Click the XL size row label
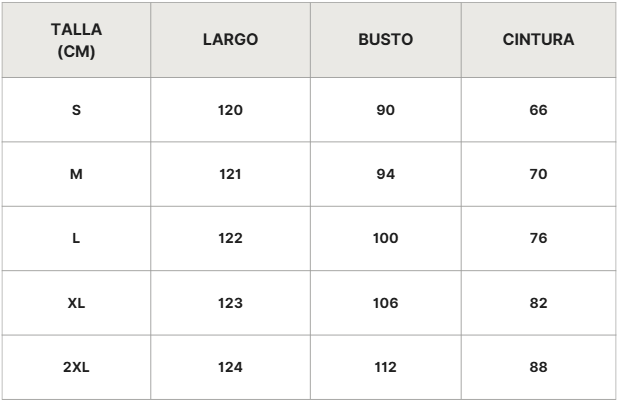The width and height of the screenshot is (617, 402). click(76, 303)
